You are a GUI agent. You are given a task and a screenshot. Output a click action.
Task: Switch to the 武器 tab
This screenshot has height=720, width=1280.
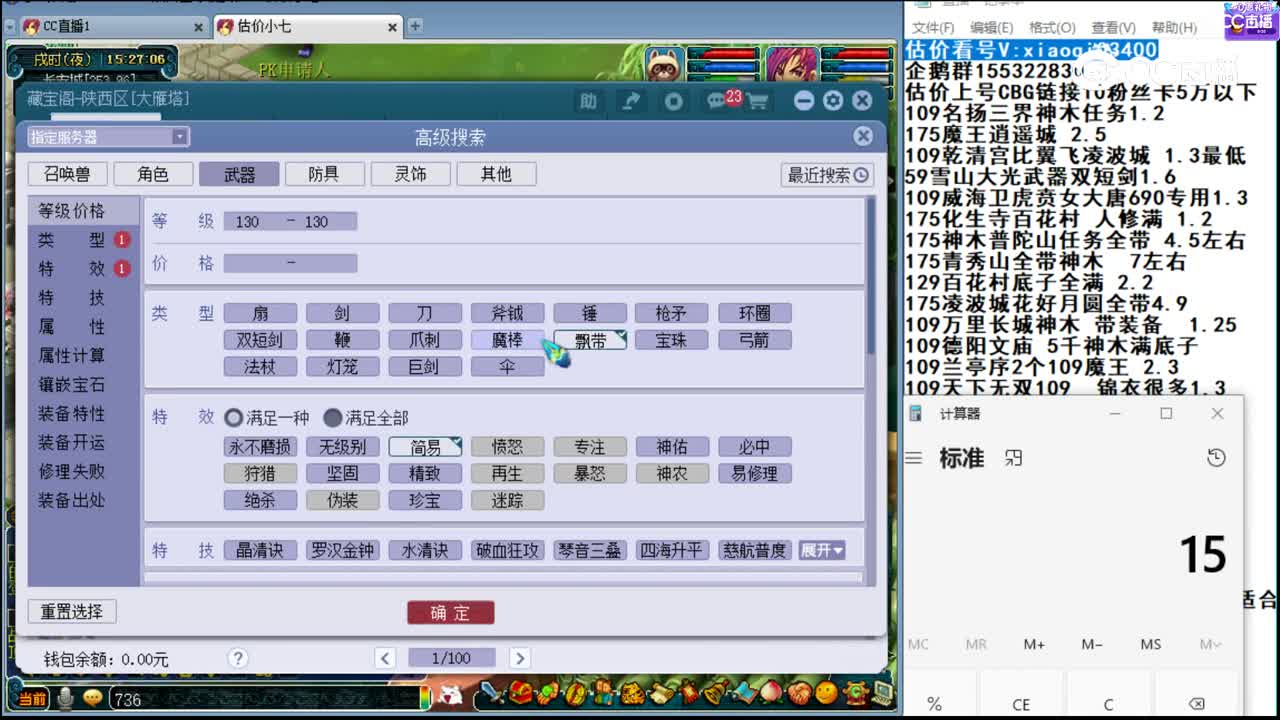tap(239, 174)
